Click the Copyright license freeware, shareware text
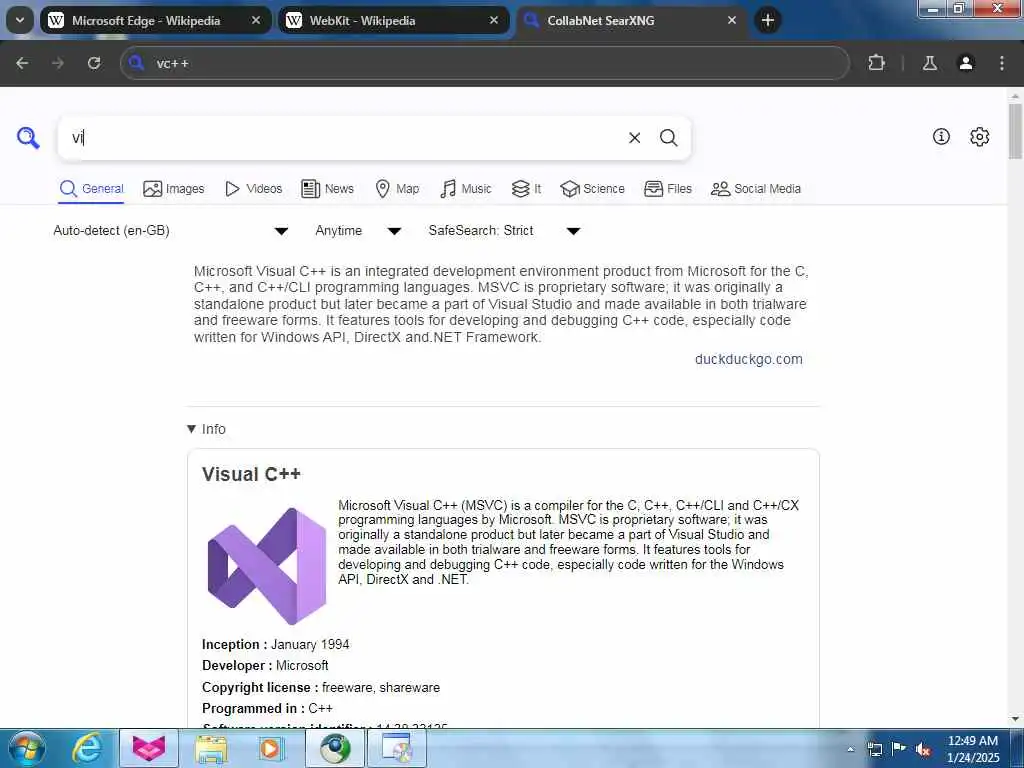The width and height of the screenshot is (1024, 768). [x=321, y=688]
